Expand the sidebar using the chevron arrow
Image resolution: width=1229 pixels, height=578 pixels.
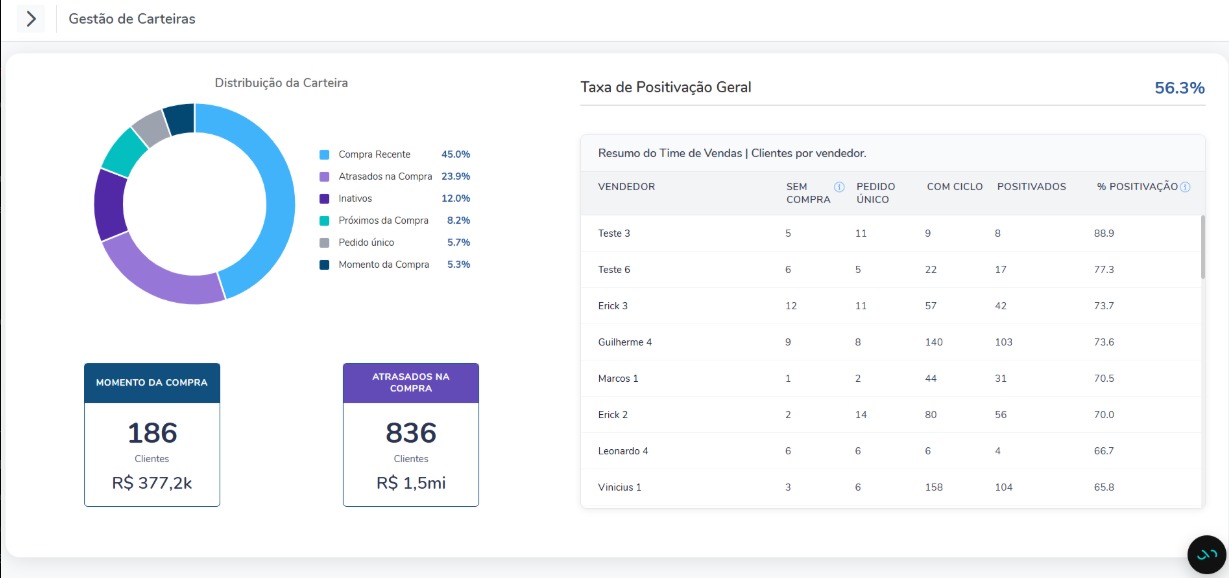[x=31, y=19]
